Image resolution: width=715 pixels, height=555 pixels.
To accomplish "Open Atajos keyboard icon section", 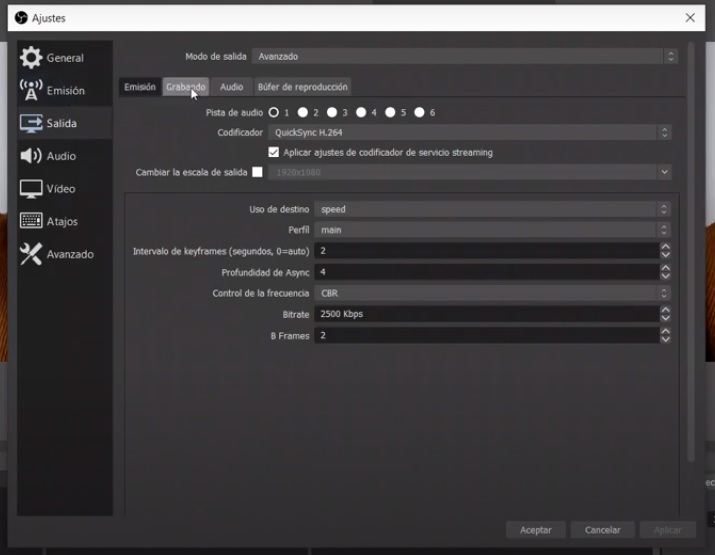I will coord(31,221).
